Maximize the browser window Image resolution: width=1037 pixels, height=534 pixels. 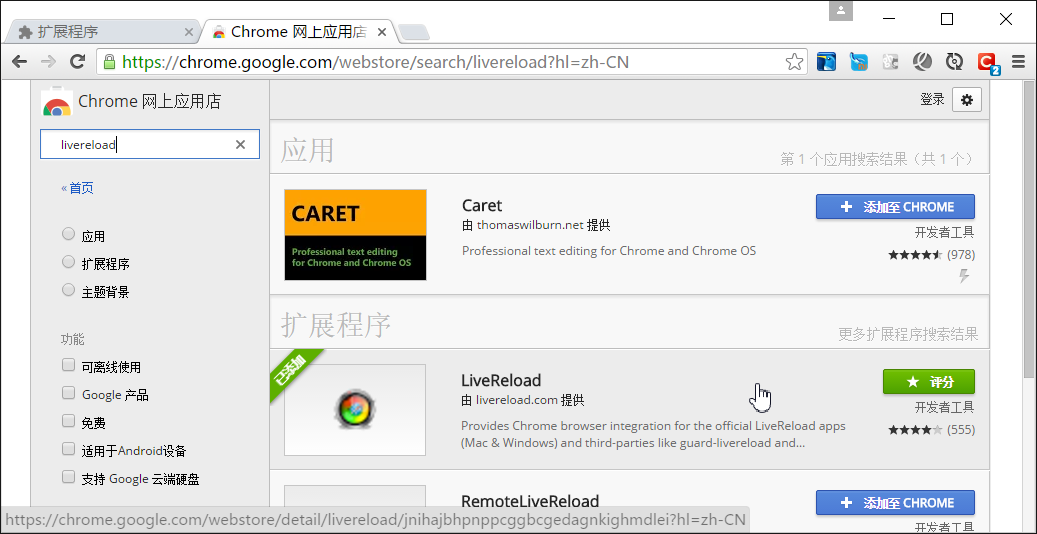point(947,19)
